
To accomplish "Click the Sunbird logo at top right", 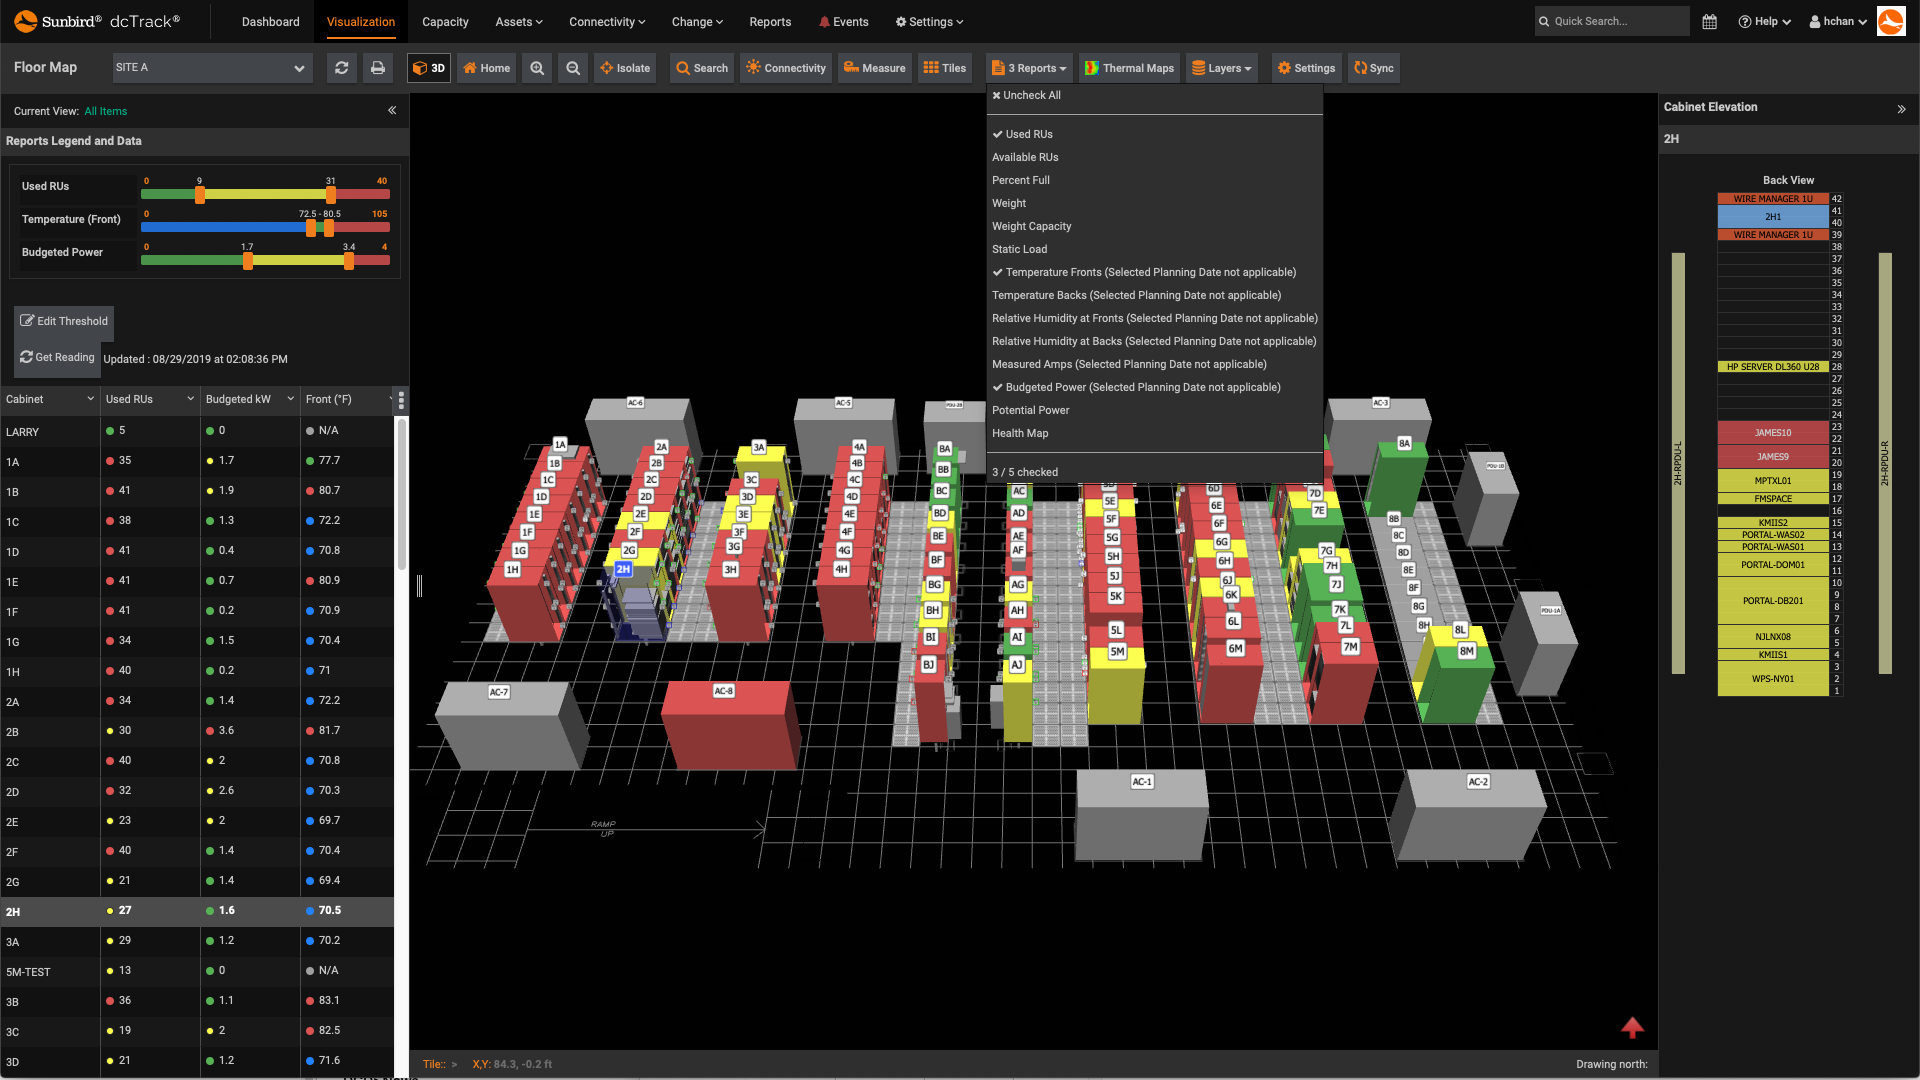I will (1891, 21).
